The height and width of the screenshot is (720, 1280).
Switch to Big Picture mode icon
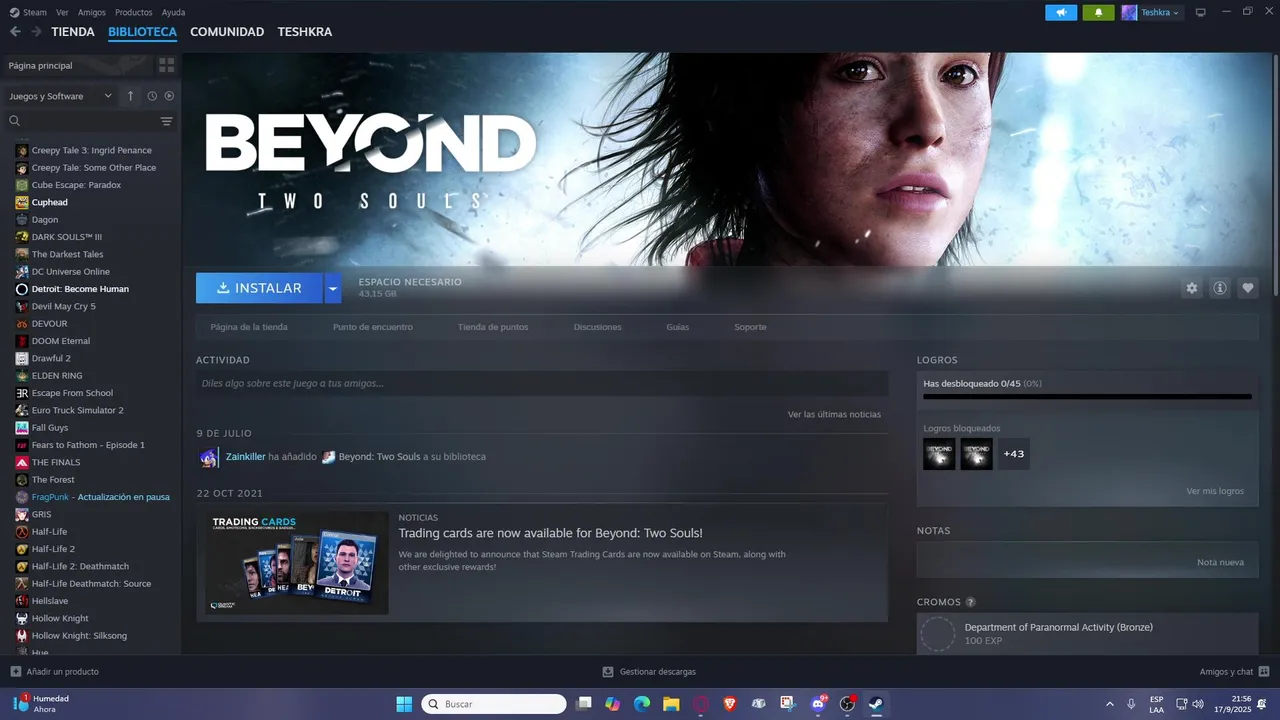click(x=1200, y=13)
